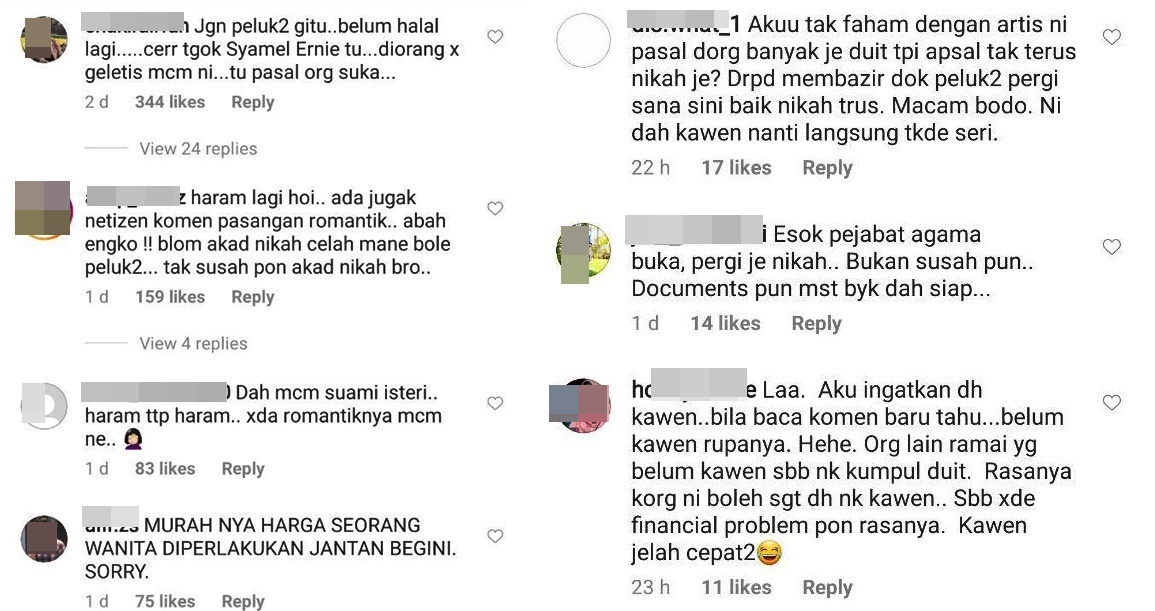
Task: Expand View 4 replies
Action: pos(193,343)
